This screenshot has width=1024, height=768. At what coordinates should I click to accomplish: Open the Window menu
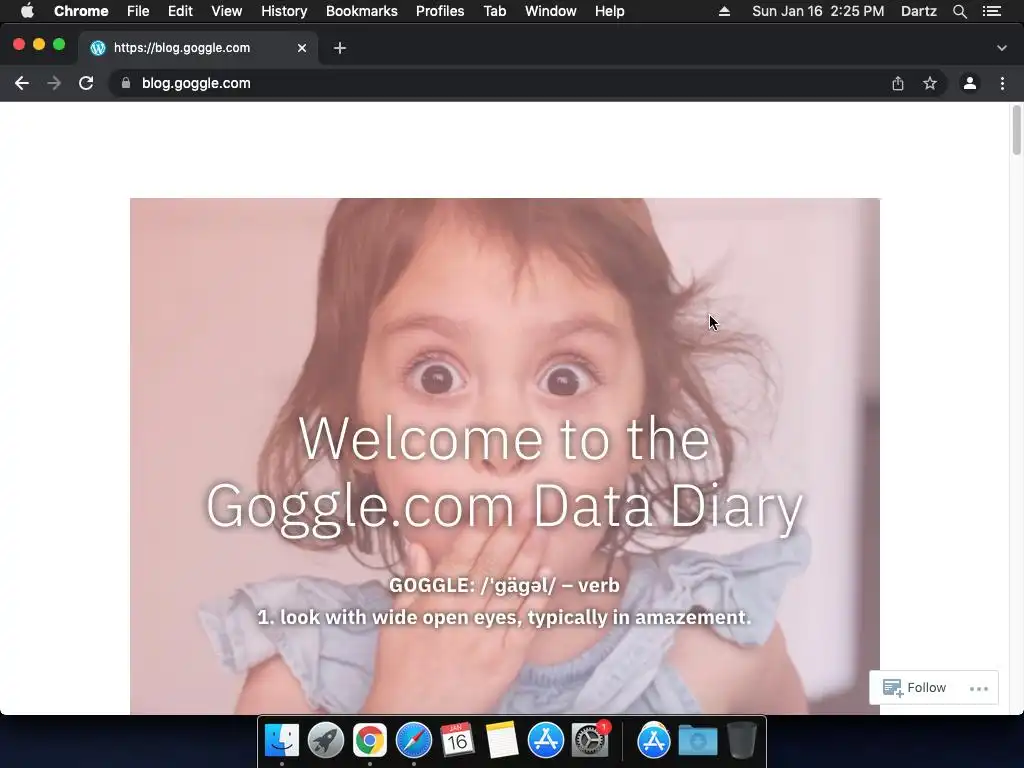pyautogui.click(x=551, y=11)
